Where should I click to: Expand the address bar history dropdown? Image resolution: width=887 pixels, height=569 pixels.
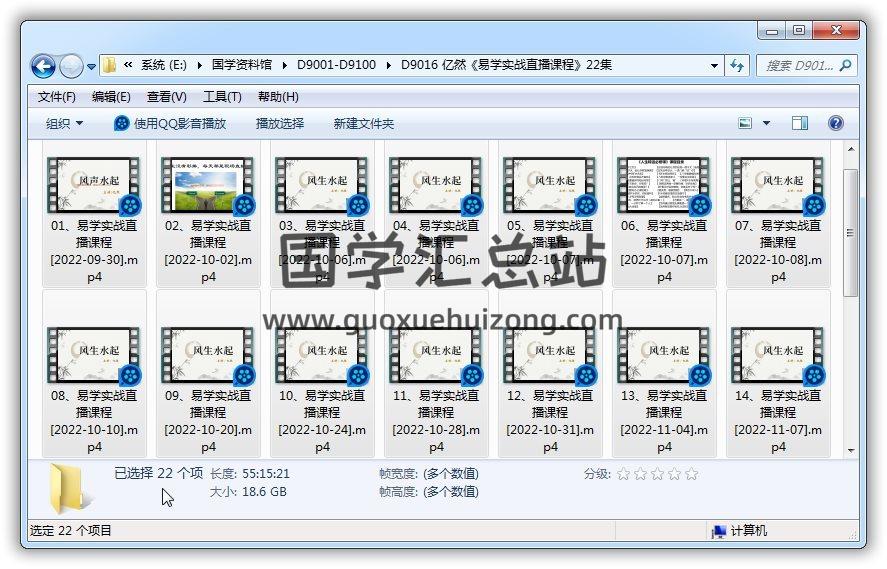(x=714, y=66)
